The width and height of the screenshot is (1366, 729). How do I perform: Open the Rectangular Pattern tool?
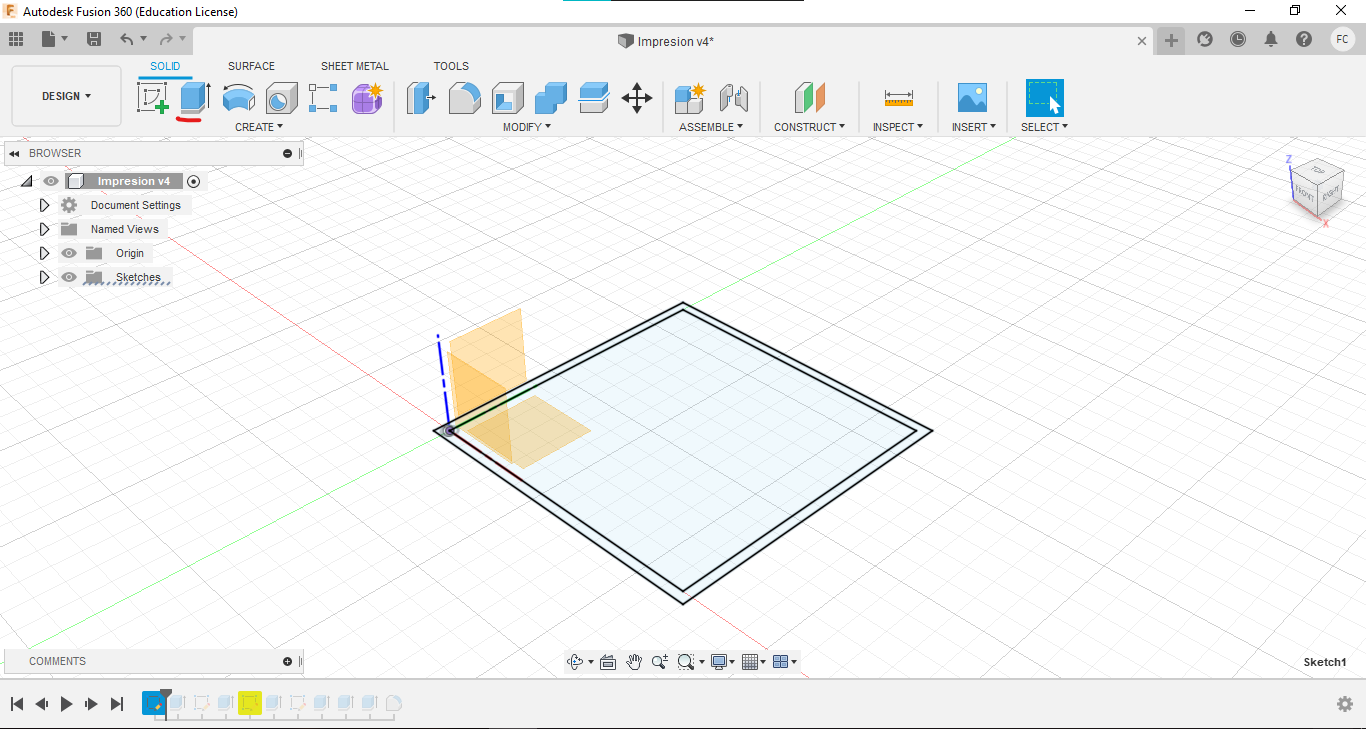tap(323, 98)
